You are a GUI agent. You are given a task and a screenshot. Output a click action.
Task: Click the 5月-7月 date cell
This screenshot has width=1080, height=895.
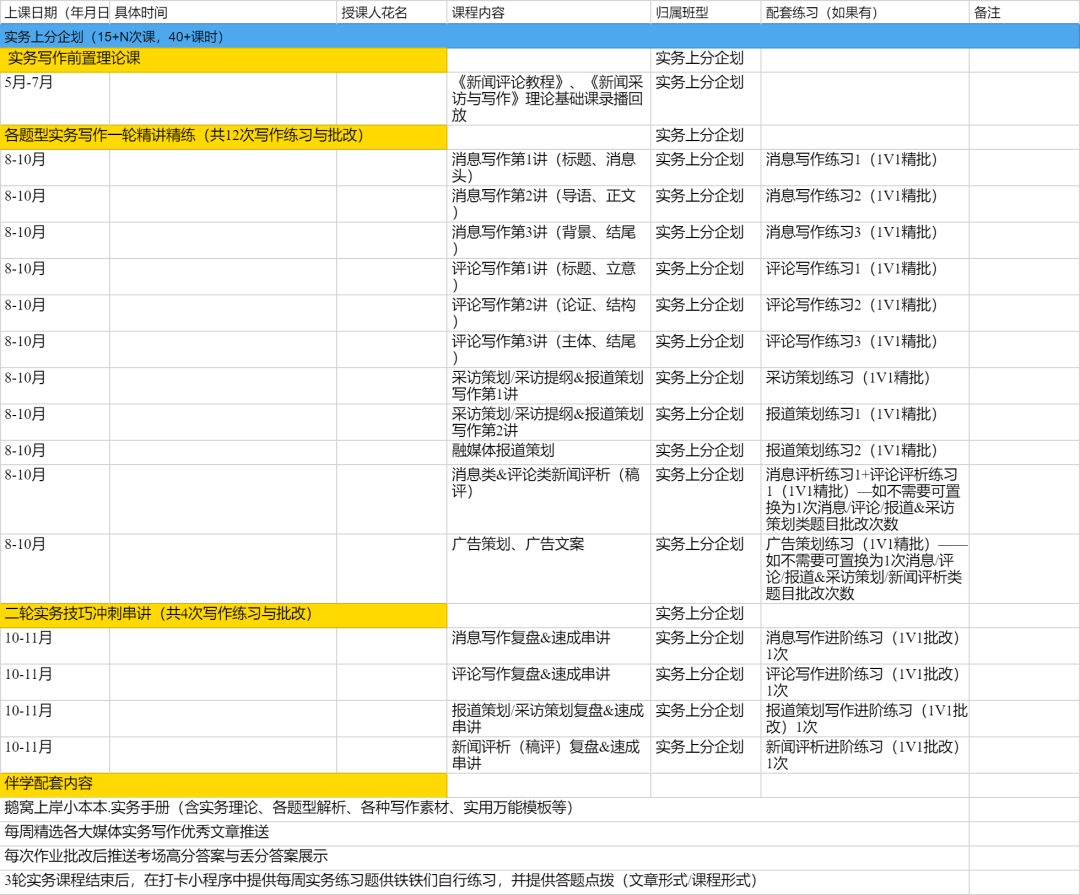55,99
